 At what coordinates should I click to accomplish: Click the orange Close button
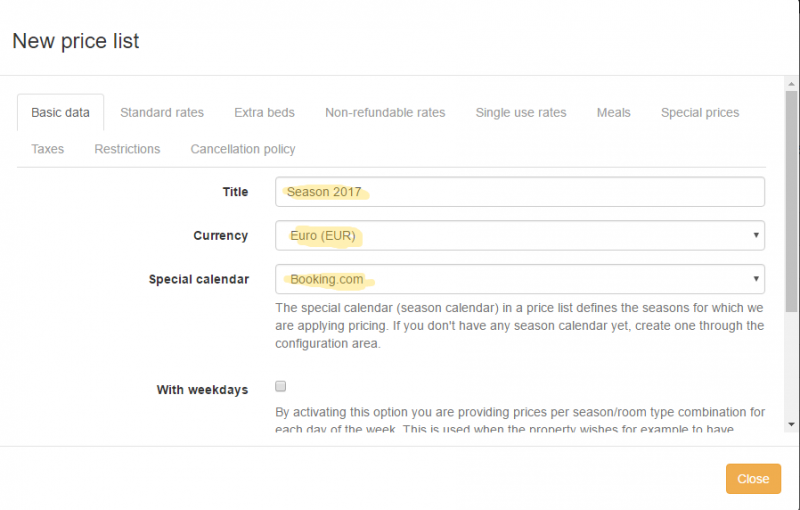pyautogui.click(x=753, y=479)
